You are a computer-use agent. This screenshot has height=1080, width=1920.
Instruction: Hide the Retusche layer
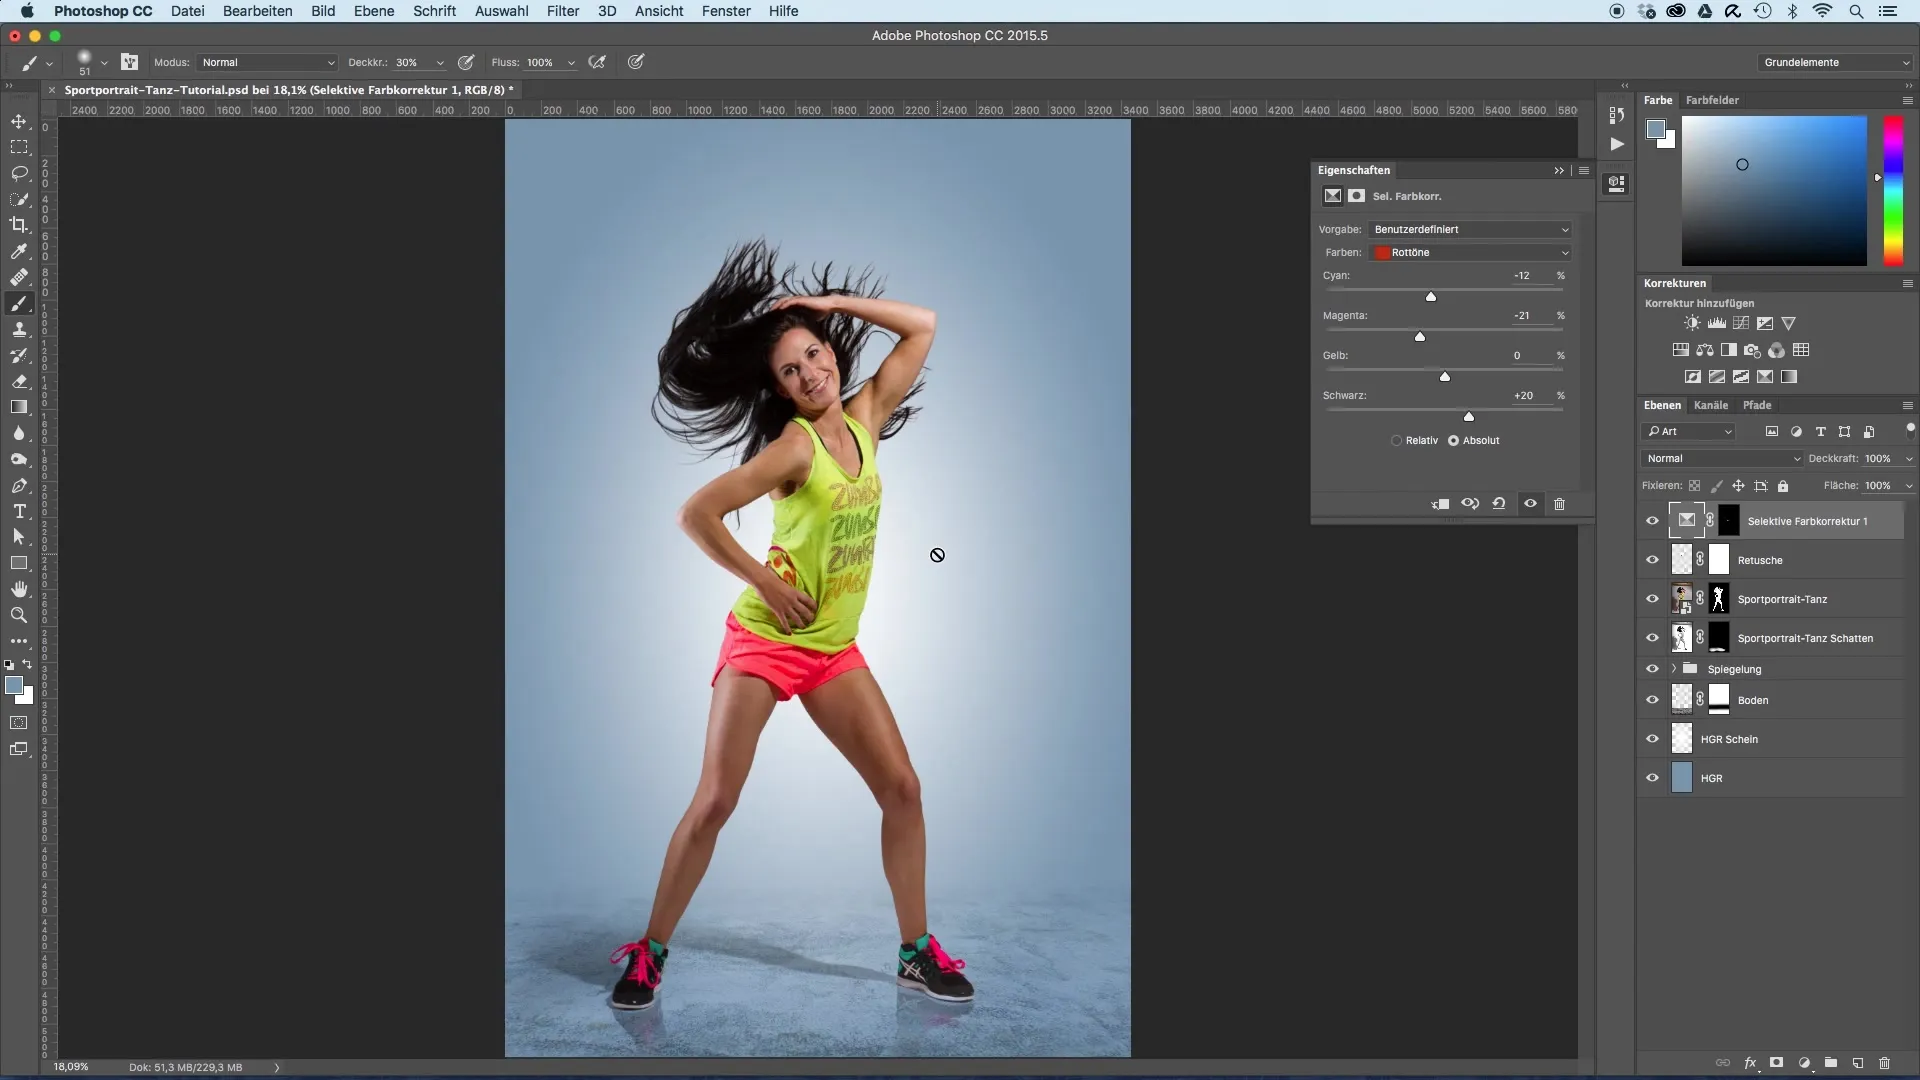click(x=1652, y=560)
